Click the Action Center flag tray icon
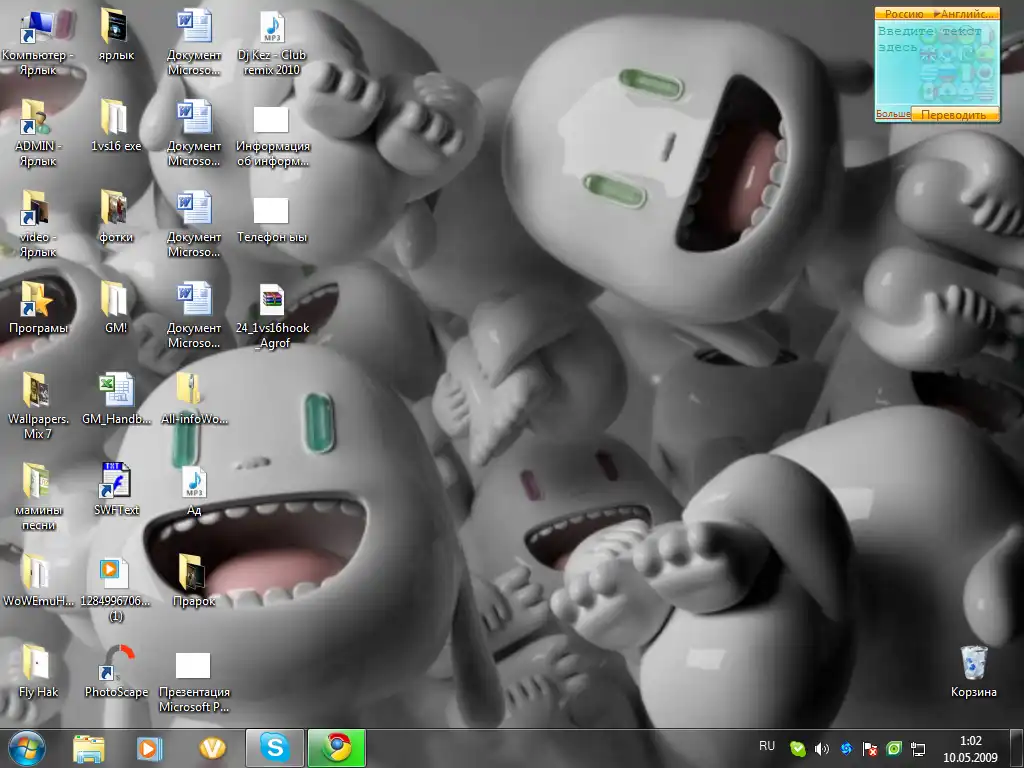The image size is (1024, 768). (x=870, y=749)
